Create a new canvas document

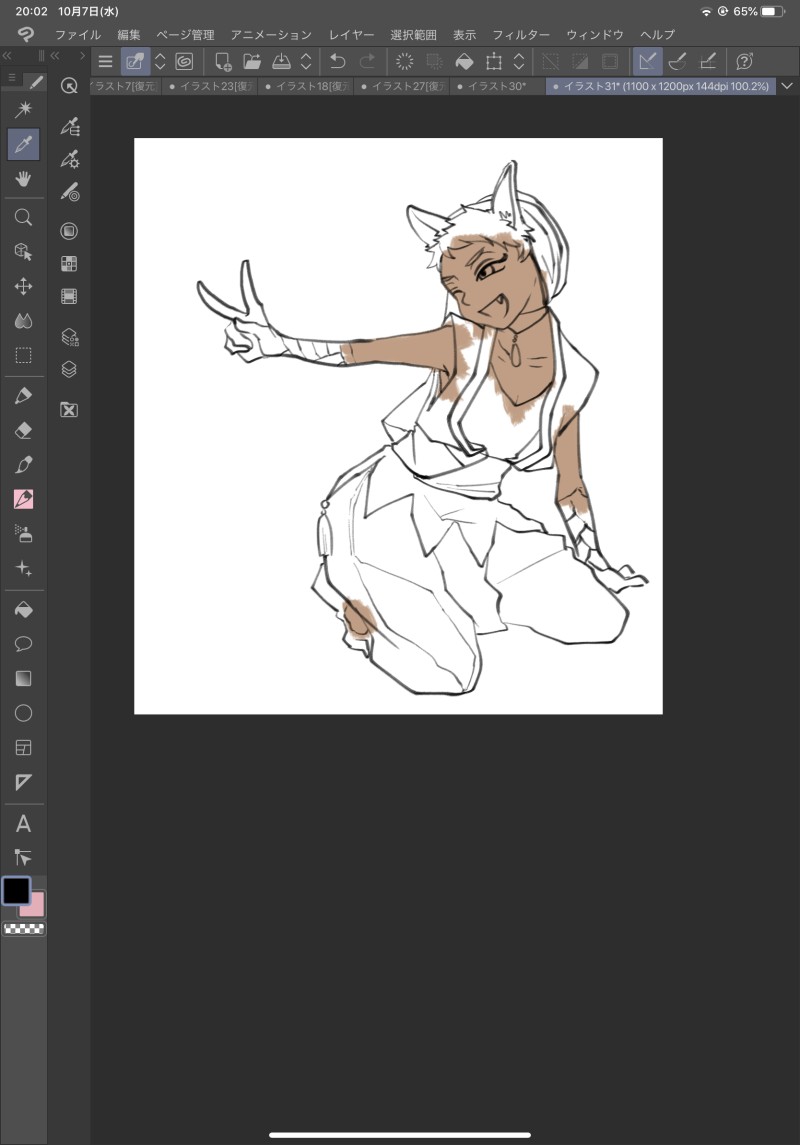click(223, 61)
